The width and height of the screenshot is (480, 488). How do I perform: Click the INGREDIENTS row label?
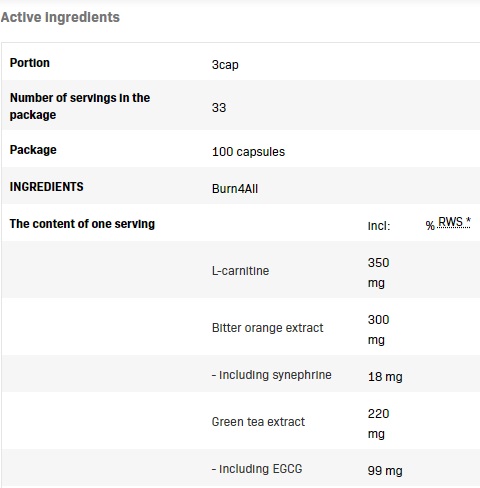pos(46,187)
